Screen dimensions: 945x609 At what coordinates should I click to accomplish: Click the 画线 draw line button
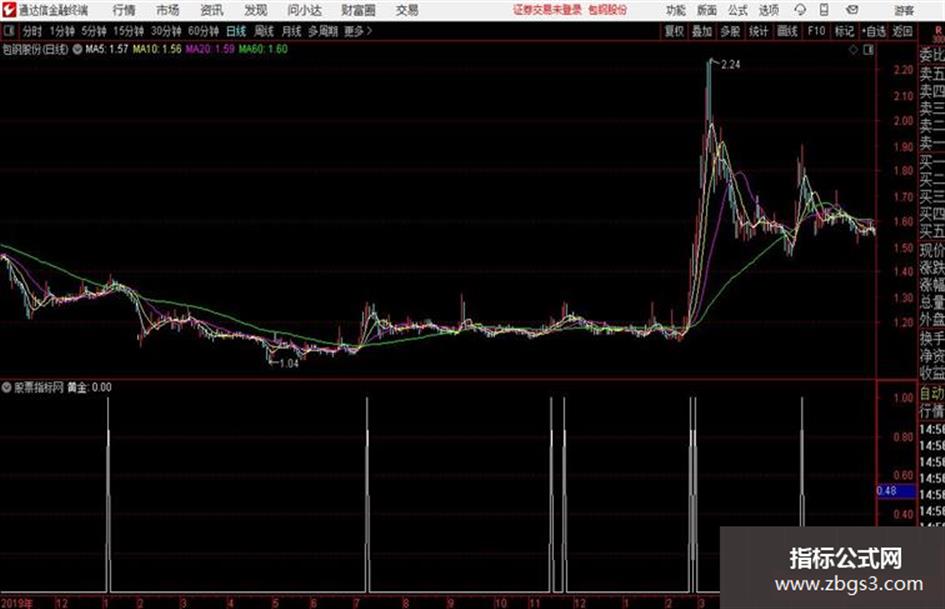[x=787, y=31]
